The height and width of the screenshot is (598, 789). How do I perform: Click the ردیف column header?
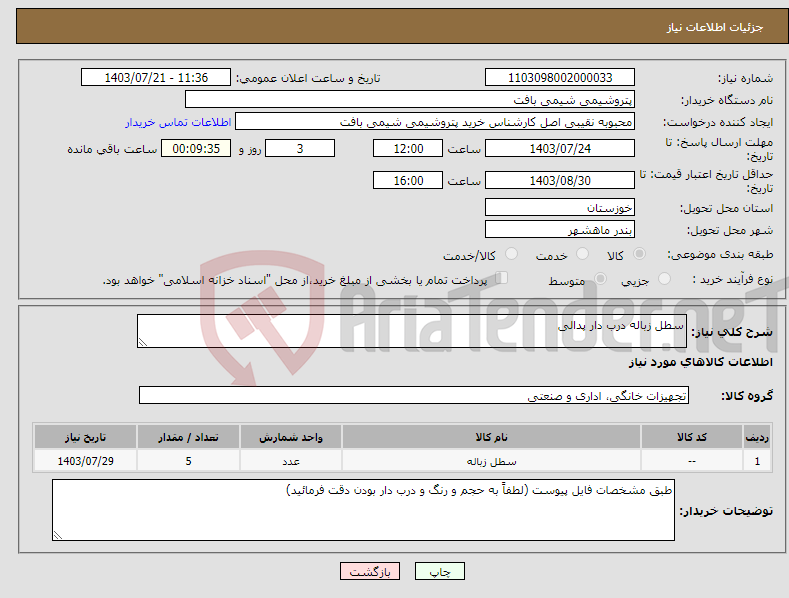(x=757, y=437)
